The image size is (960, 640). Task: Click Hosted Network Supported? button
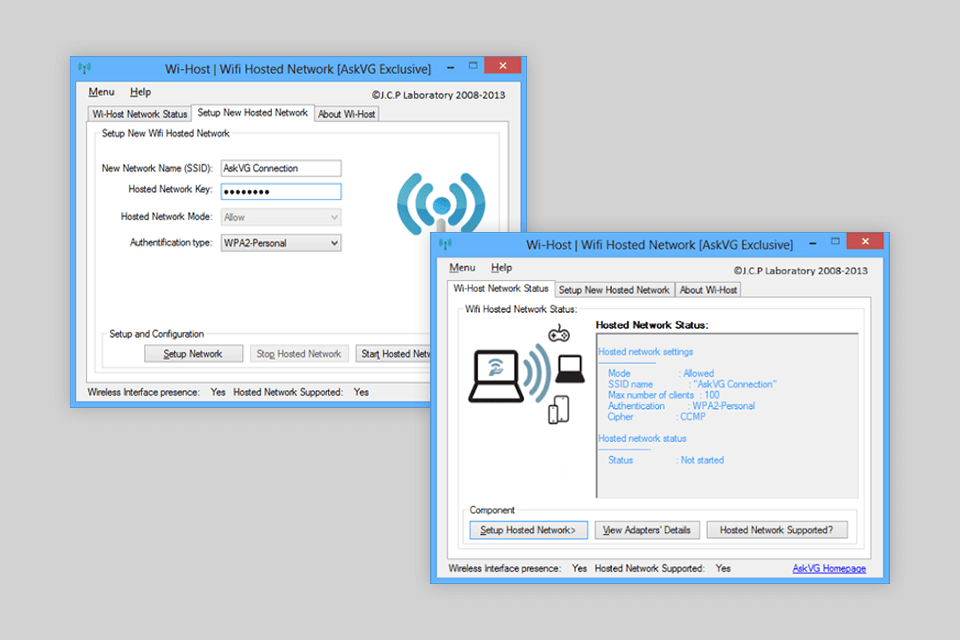click(777, 530)
